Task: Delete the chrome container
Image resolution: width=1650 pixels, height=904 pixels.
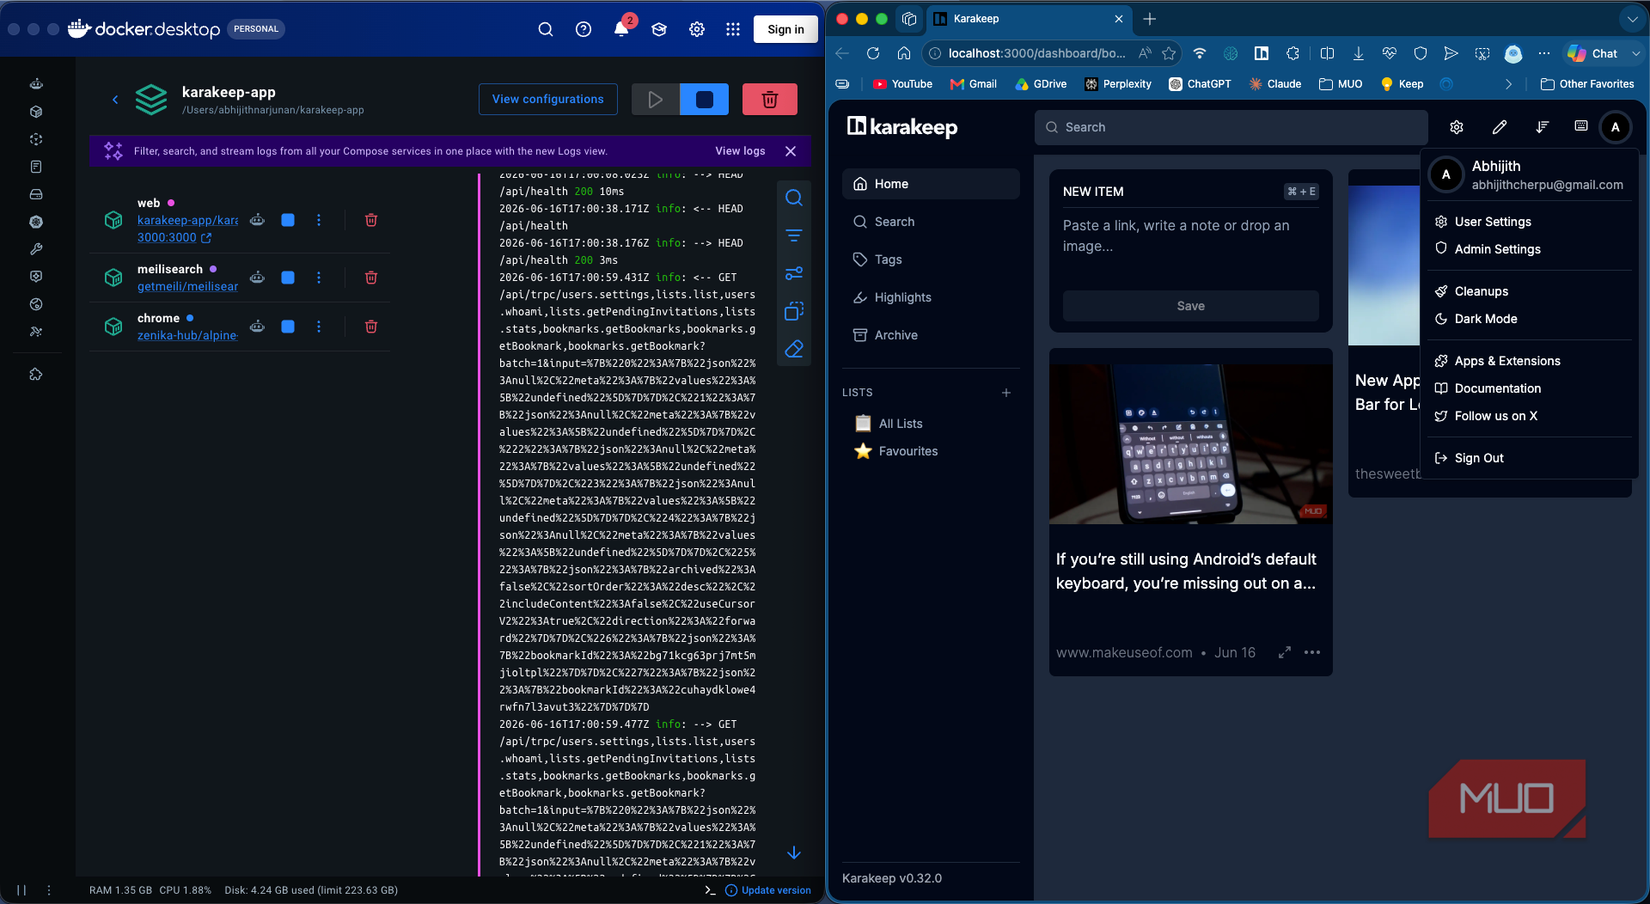Action: coord(371,327)
